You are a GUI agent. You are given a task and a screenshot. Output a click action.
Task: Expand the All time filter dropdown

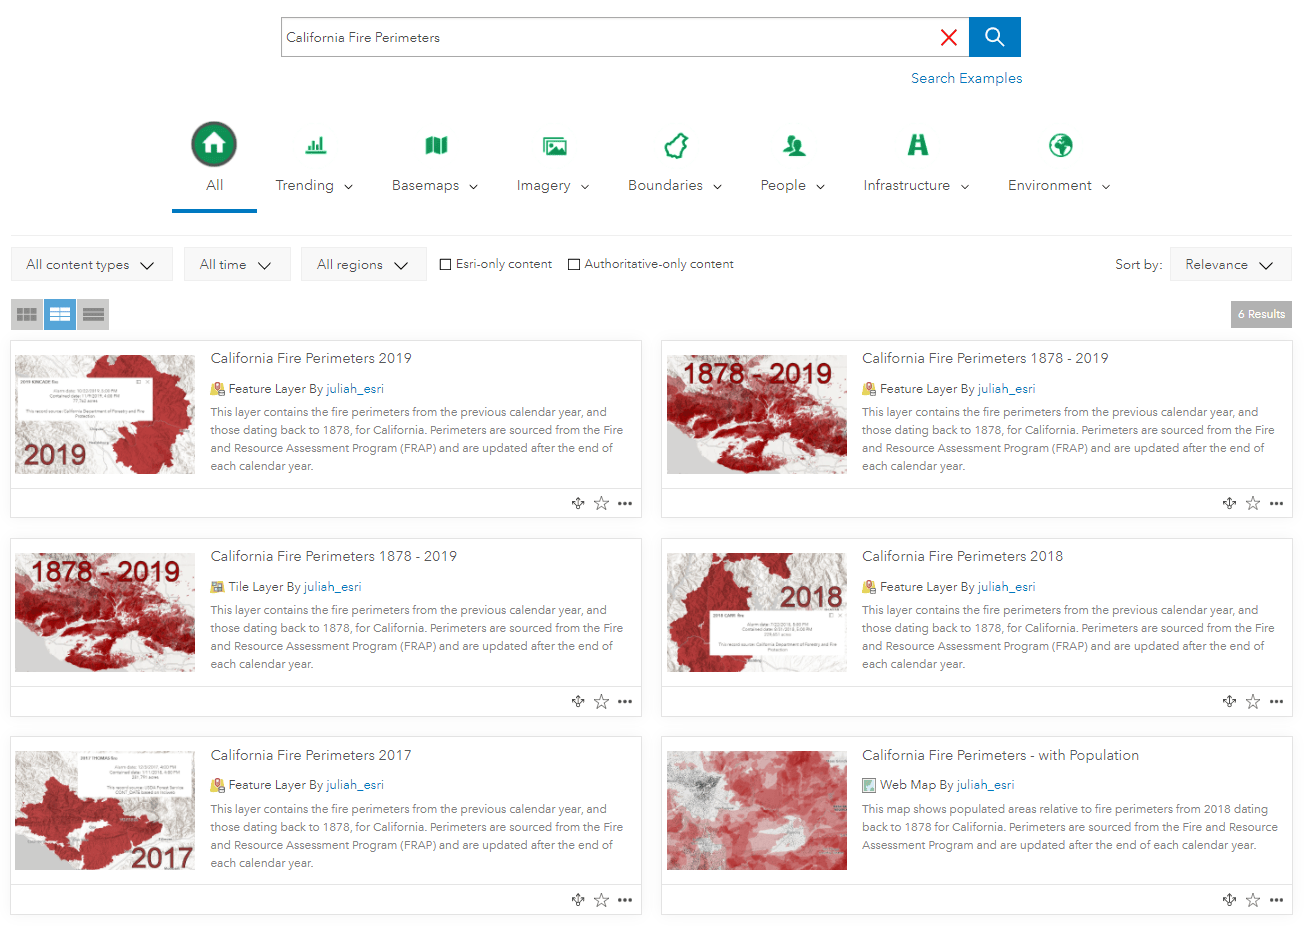pyautogui.click(x=237, y=264)
